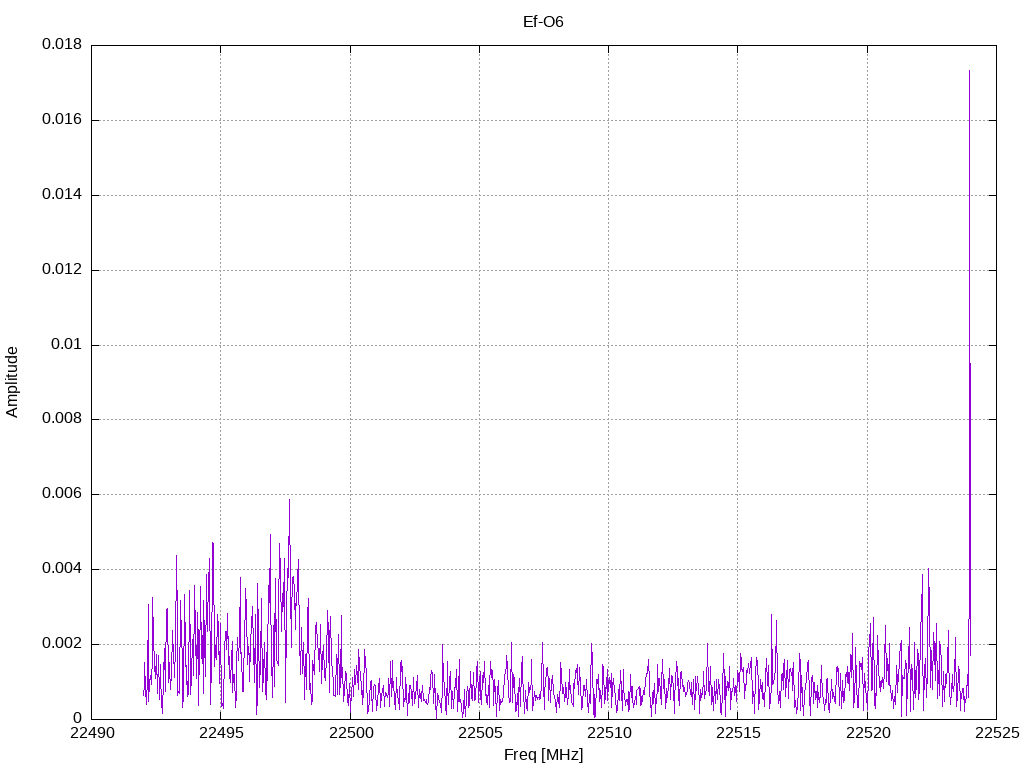The height and width of the screenshot is (768, 1024).
Task: Click the x-axis value 22500
Action: (350, 733)
